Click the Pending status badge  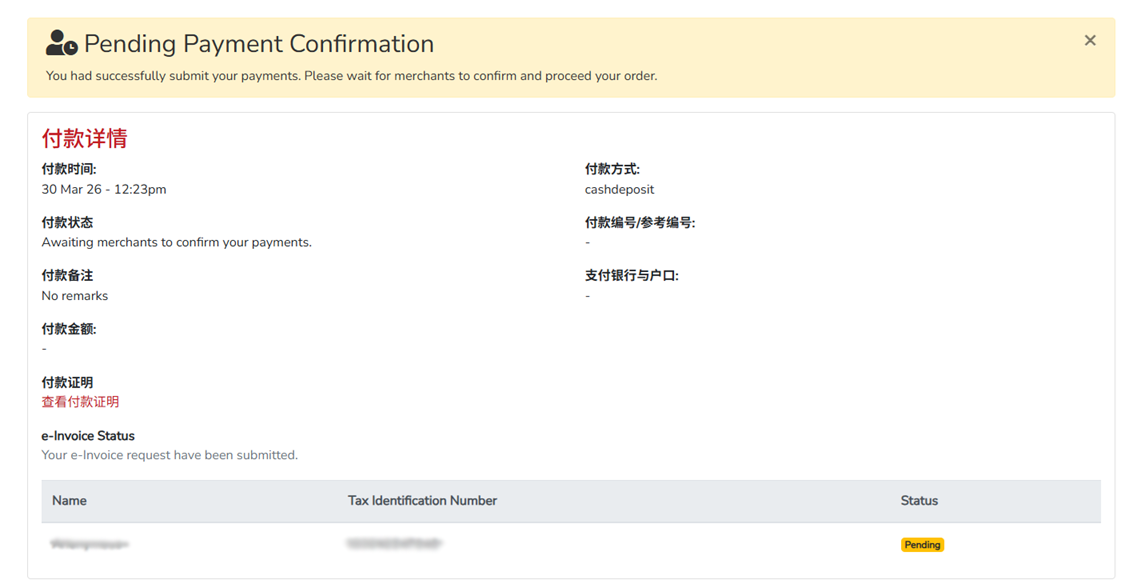click(922, 544)
